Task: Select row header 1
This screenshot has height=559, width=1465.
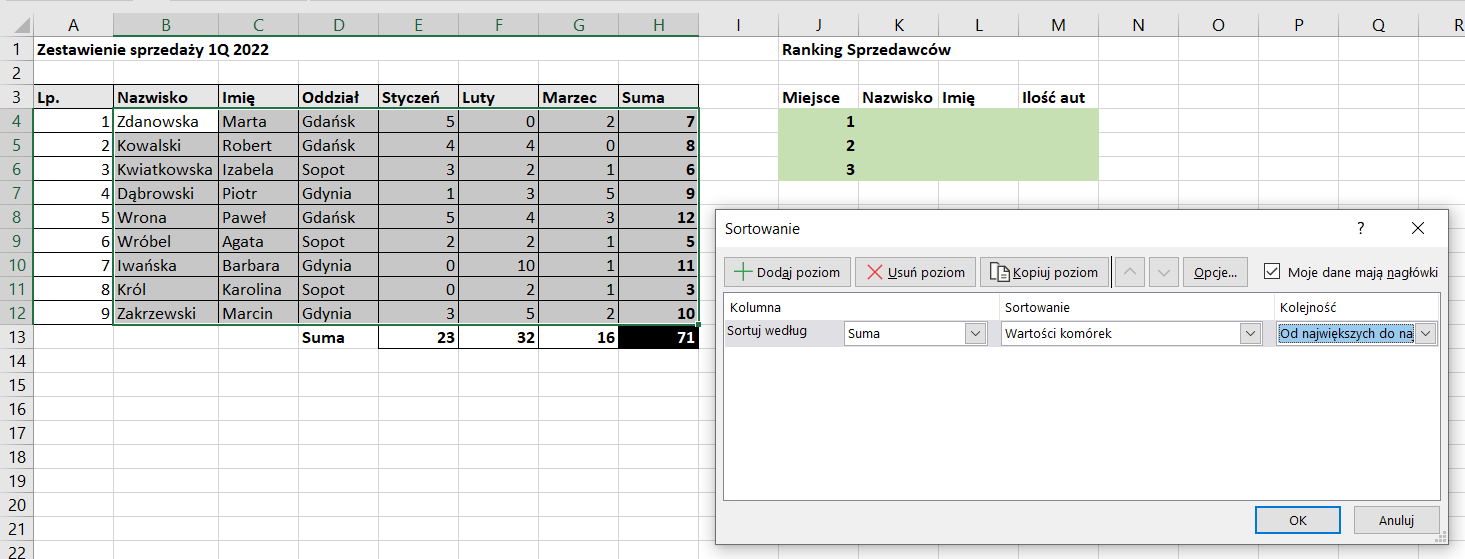Action: [16, 49]
